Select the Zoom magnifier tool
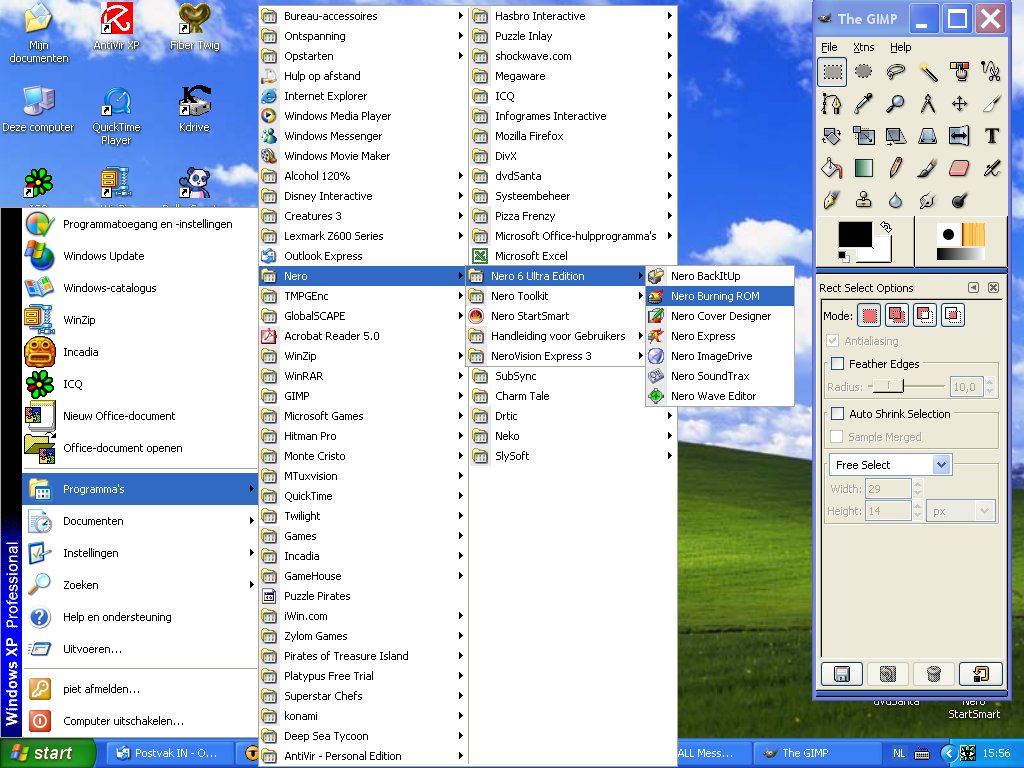 click(x=896, y=103)
